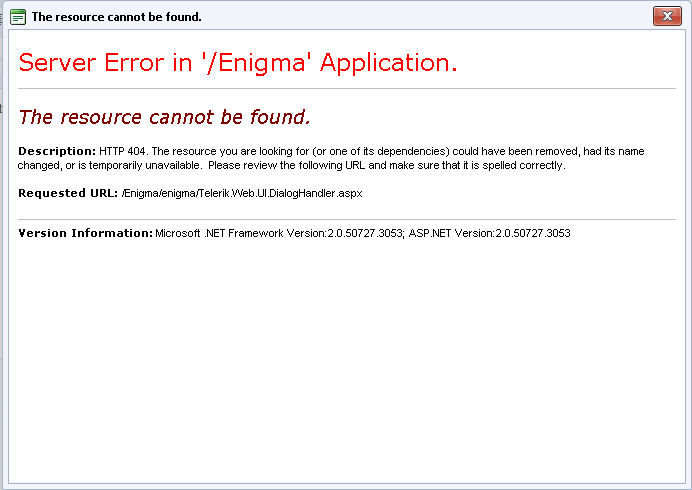The image size is (692, 490).
Task: Click the red "Server Error in '/Enigma' Application." heading
Action: (x=238, y=62)
